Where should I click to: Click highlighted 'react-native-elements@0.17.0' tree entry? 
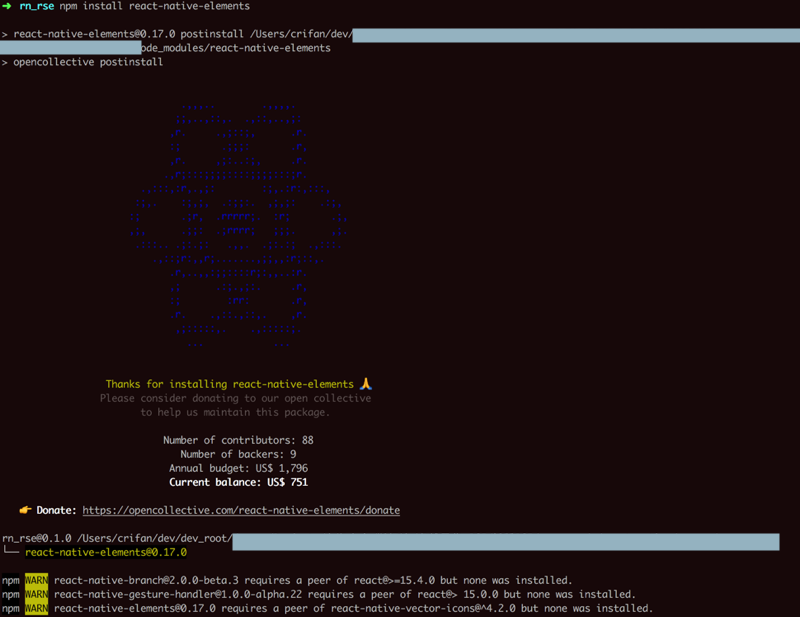pos(106,552)
